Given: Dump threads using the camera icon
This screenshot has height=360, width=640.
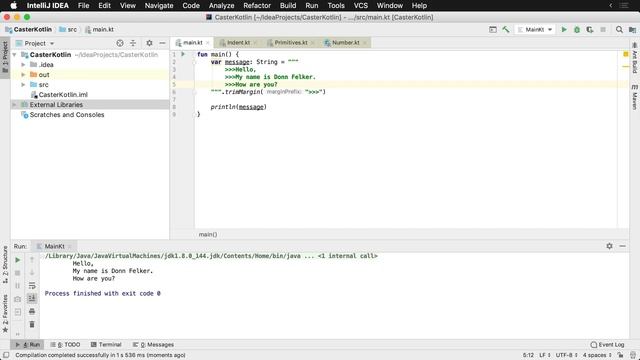Looking at the screenshot, I should pyautogui.click(x=18, y=299).
